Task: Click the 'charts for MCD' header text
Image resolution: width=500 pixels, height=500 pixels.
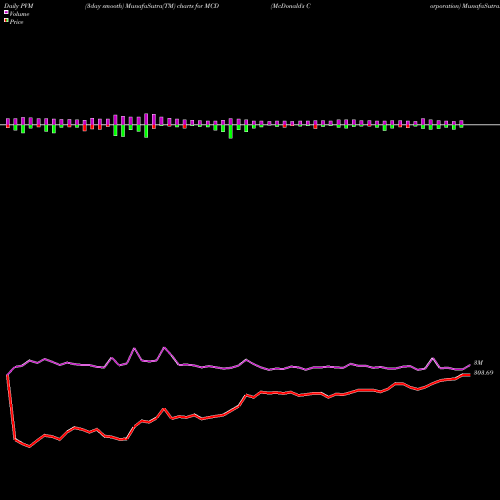Action: (x=198, y=6)
